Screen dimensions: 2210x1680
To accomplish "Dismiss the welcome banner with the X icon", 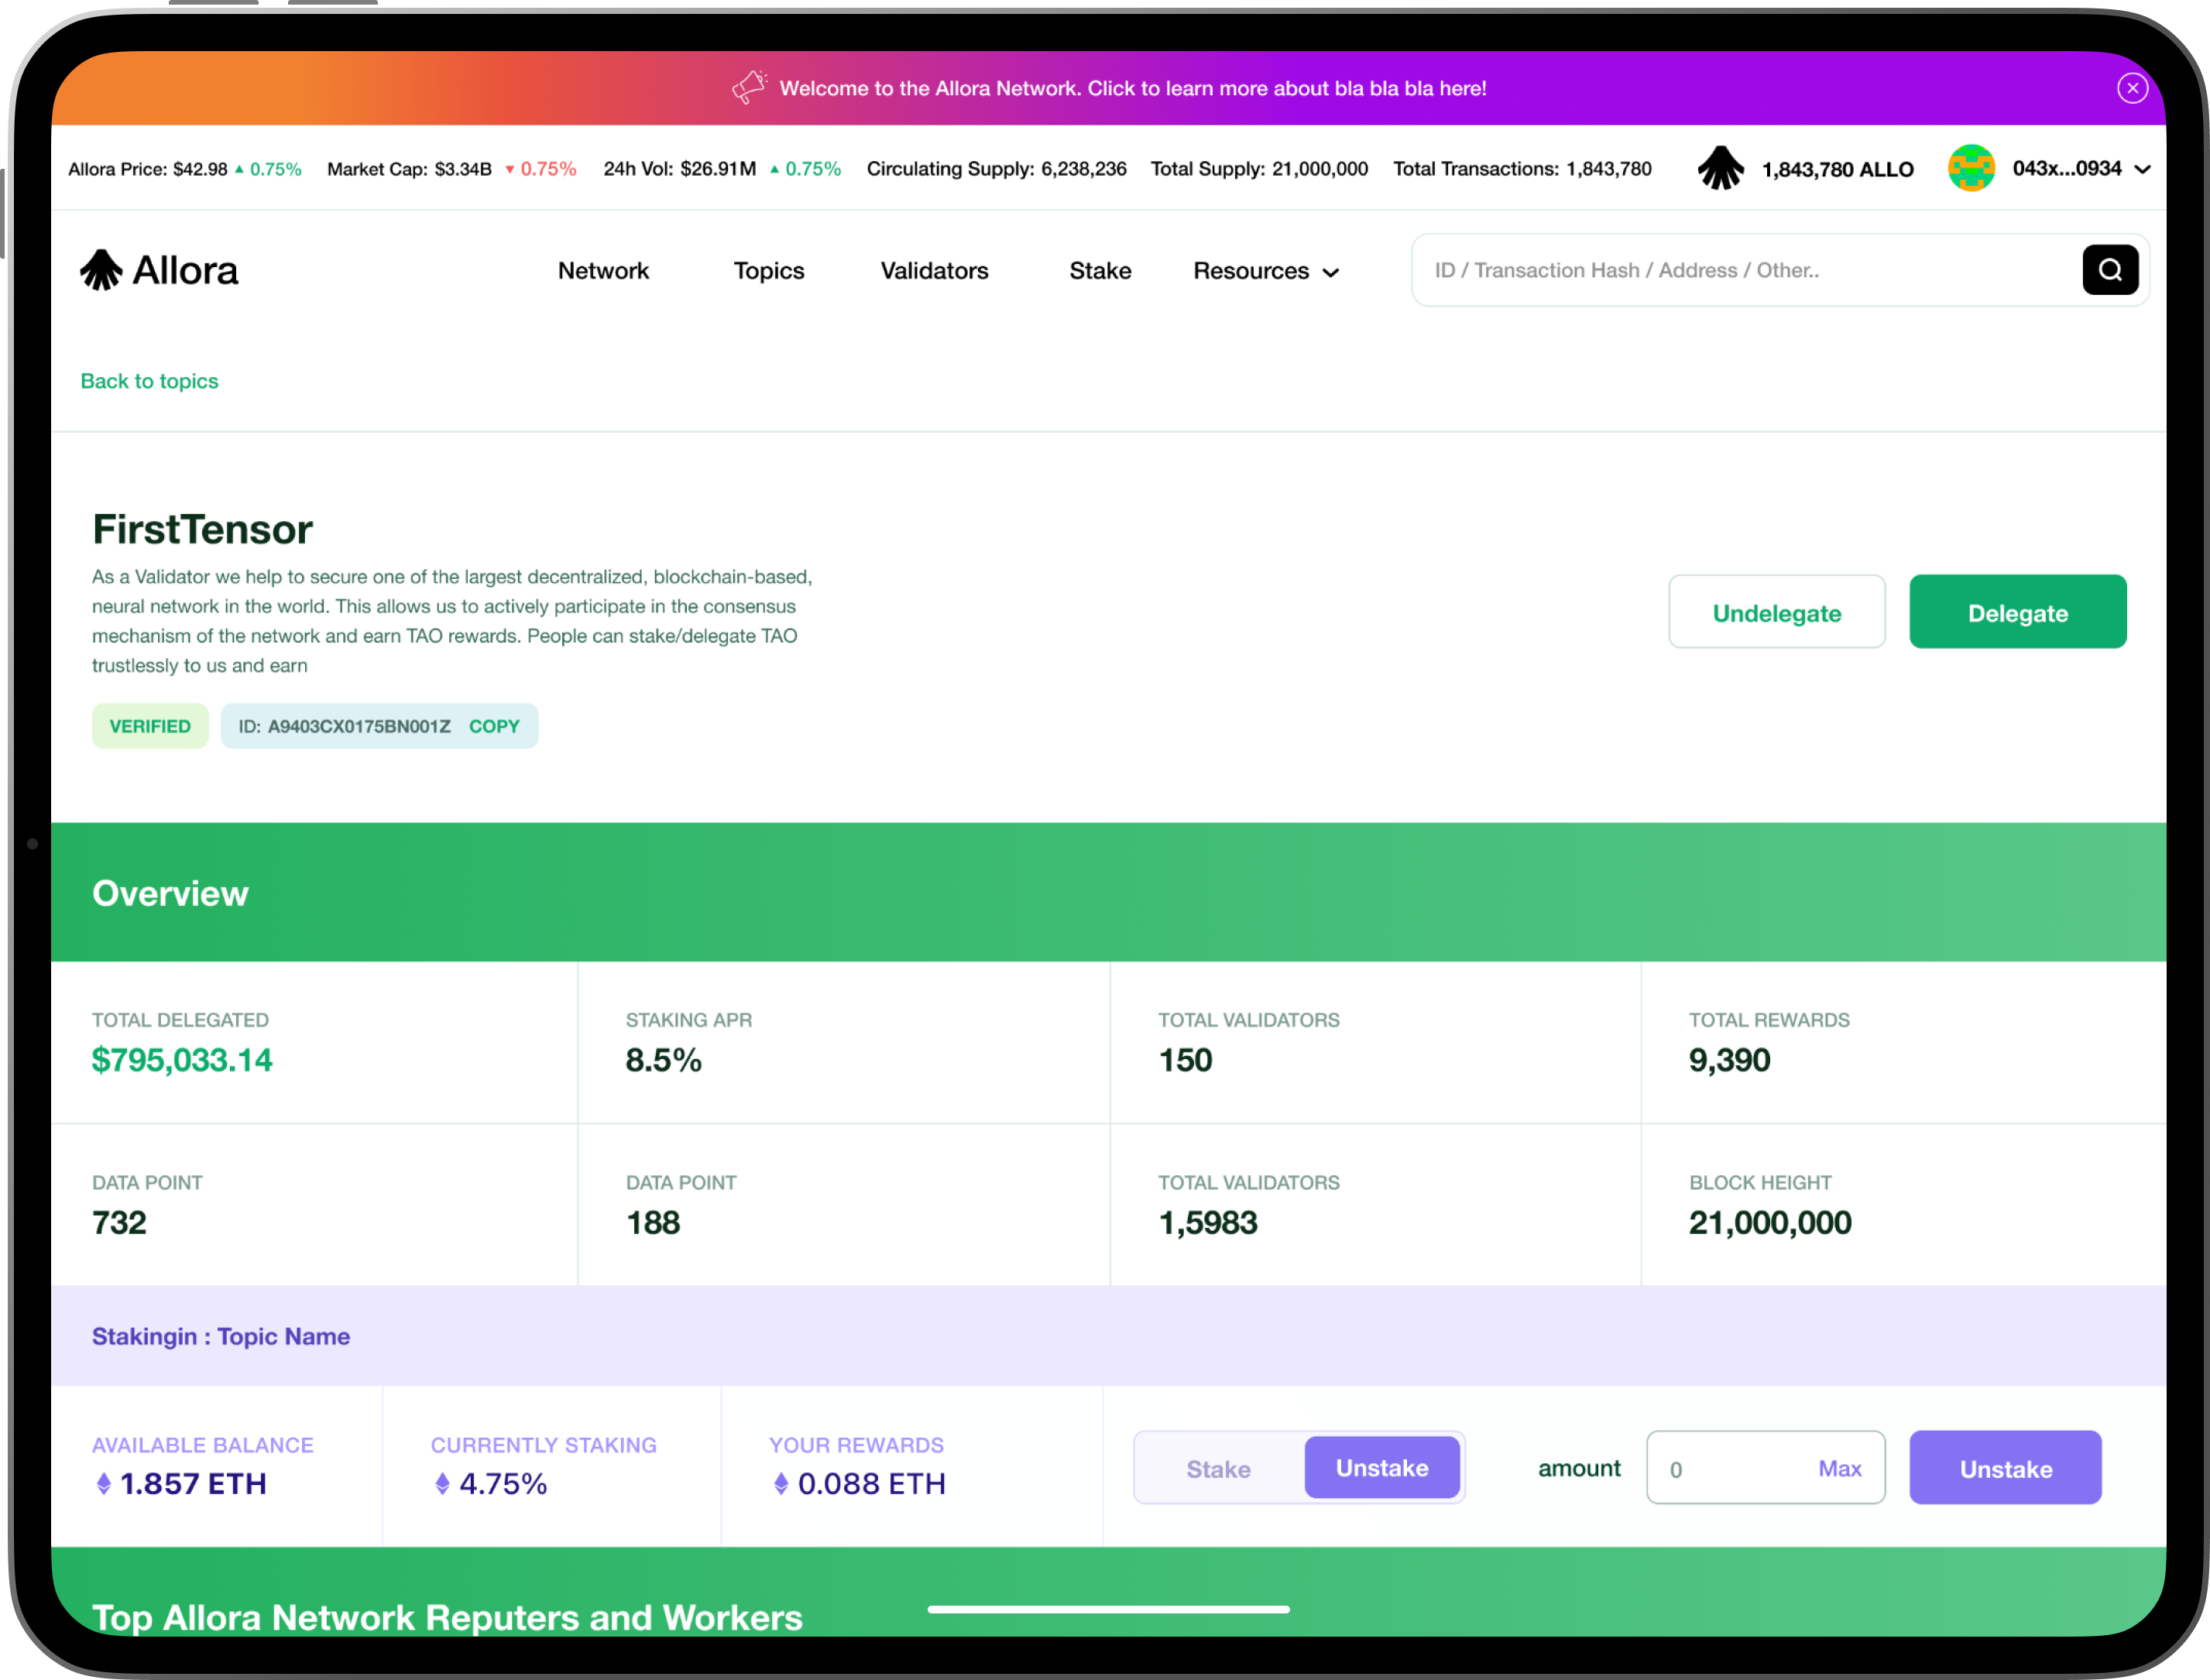I will coord(2132,88).
